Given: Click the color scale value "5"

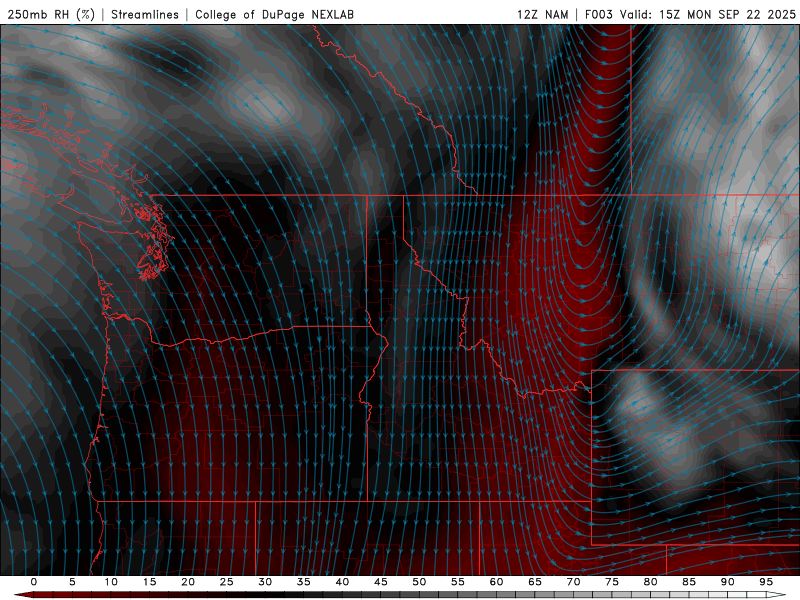Looking at the screenshot, I should (72, 582).
